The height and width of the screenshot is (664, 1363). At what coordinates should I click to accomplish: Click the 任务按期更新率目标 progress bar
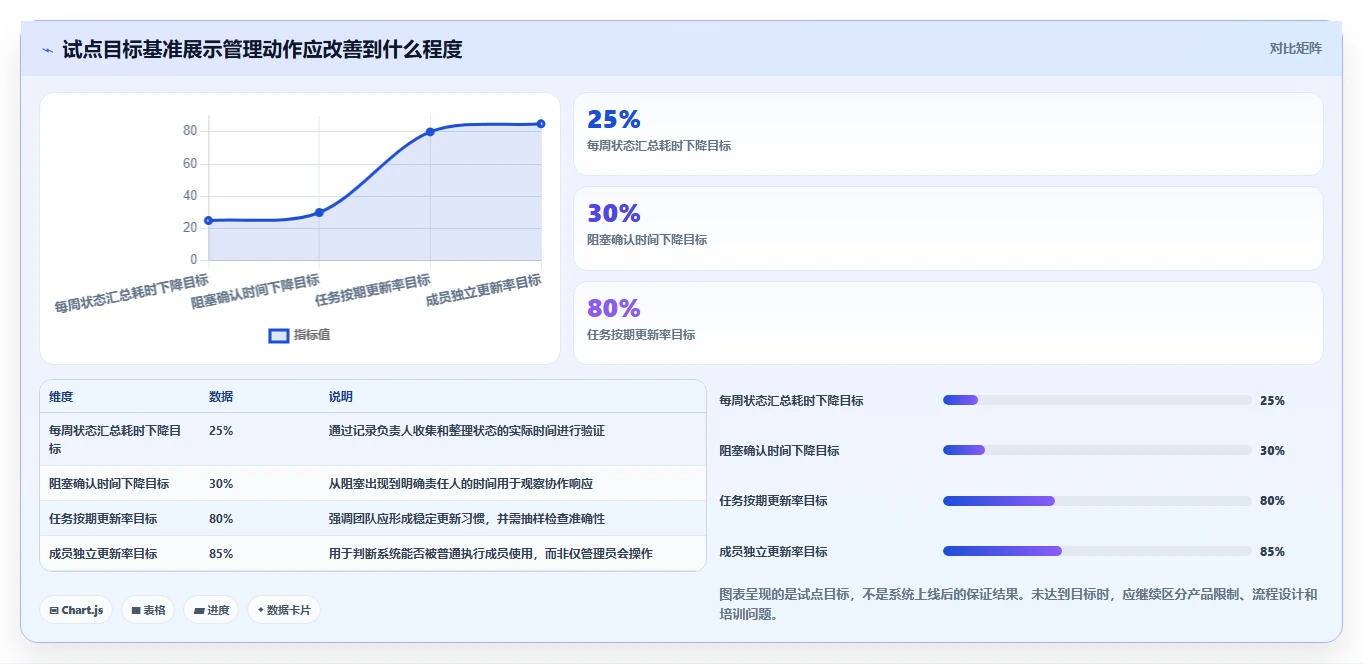[1097, 501]
